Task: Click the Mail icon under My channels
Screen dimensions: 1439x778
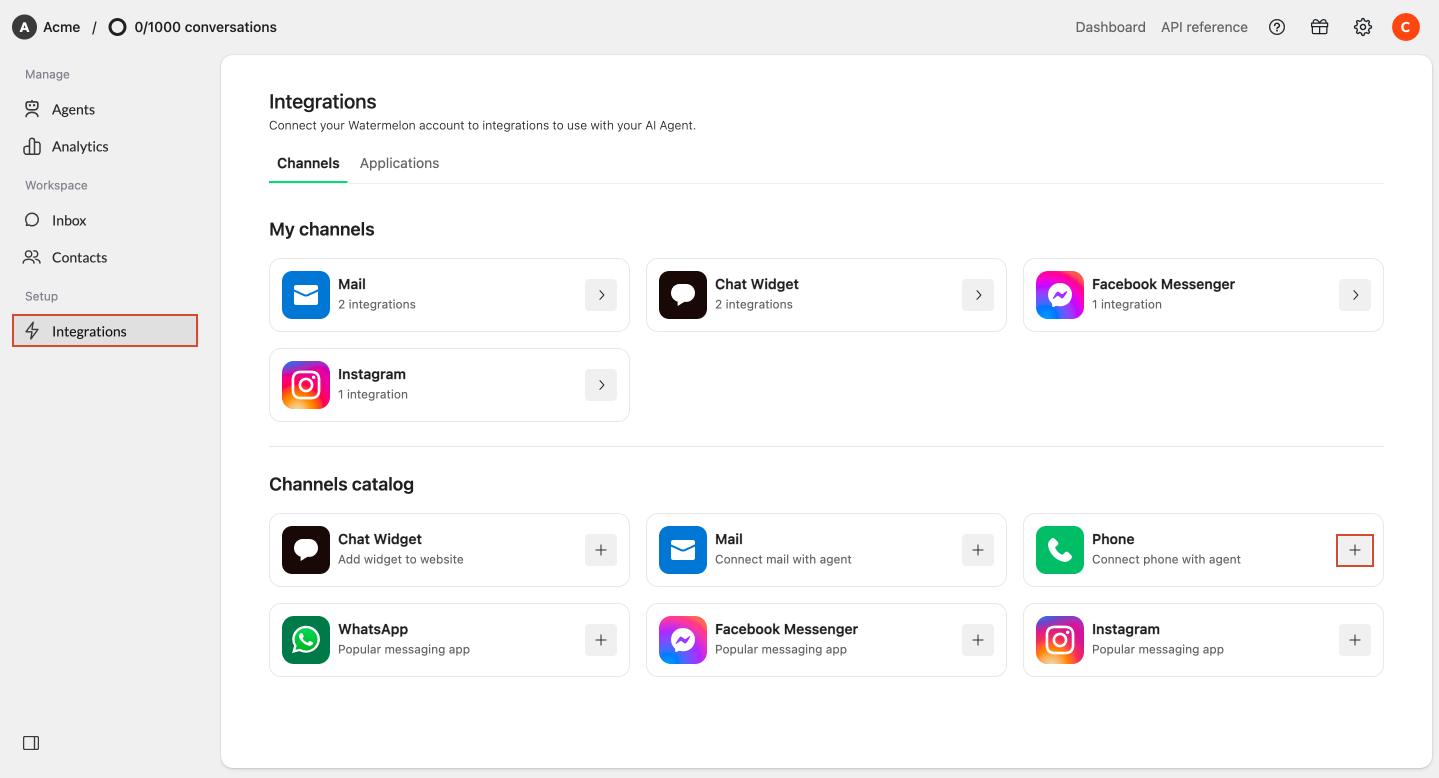Action: [306, 295]
